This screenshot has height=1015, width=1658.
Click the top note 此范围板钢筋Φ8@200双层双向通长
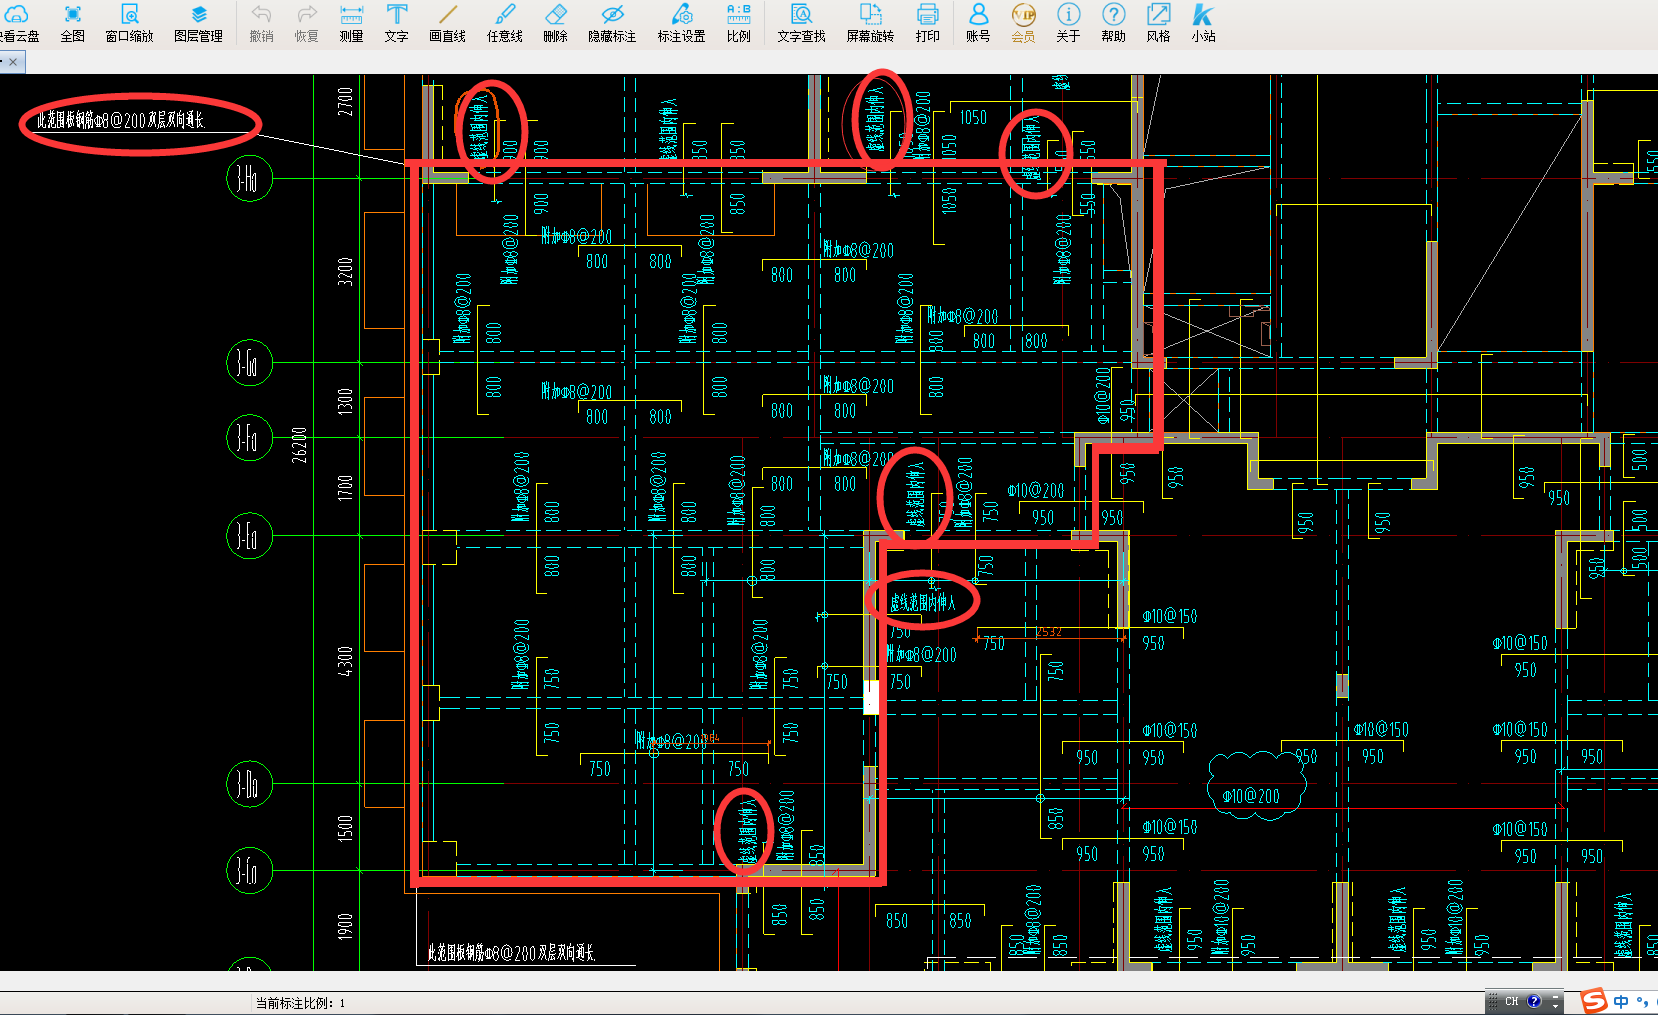[x=121, y=121]
